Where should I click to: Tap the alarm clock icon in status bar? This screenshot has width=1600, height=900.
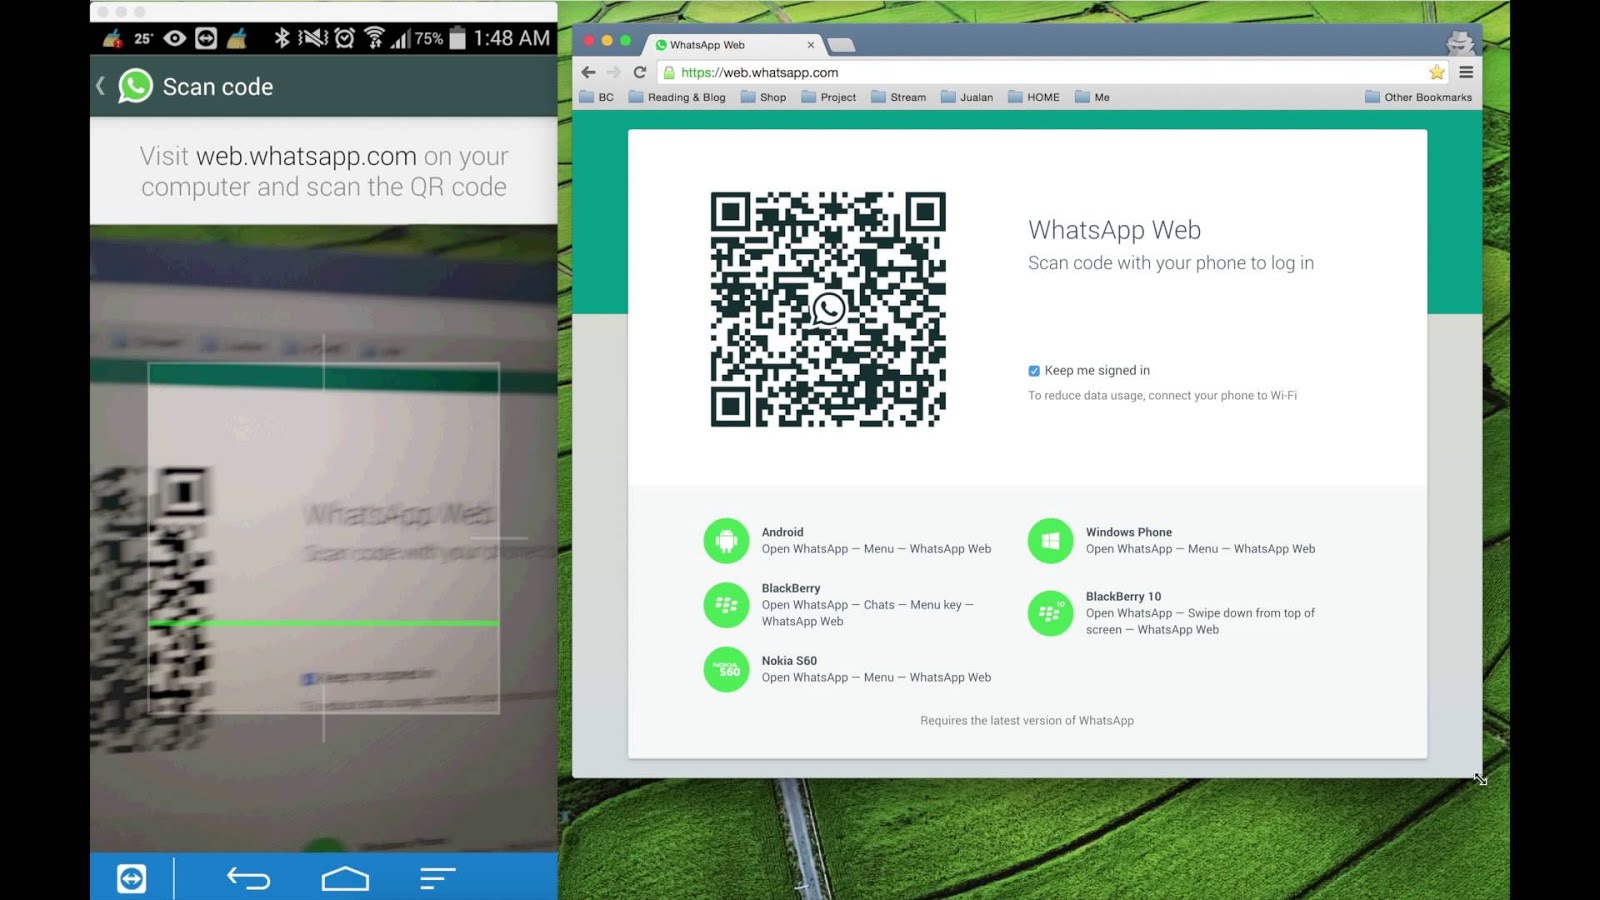click(x=345, y=38)
